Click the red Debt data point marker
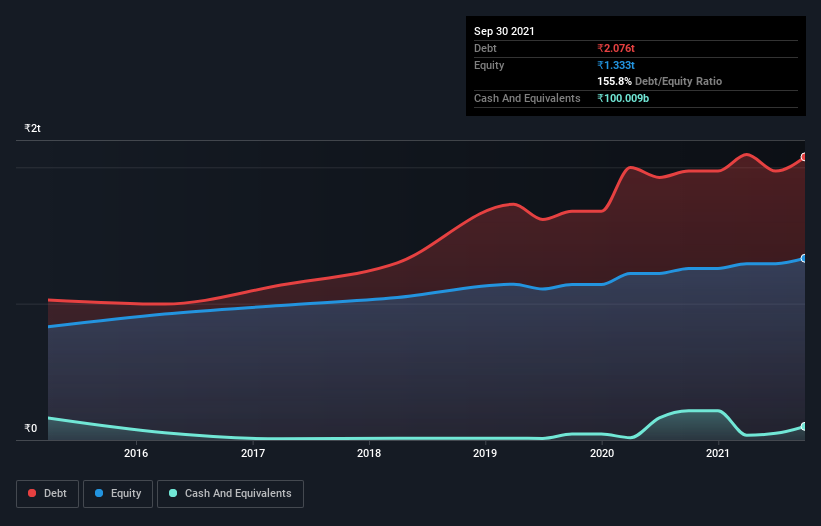This screenshot has width=821, height=526. coord(804,157)
